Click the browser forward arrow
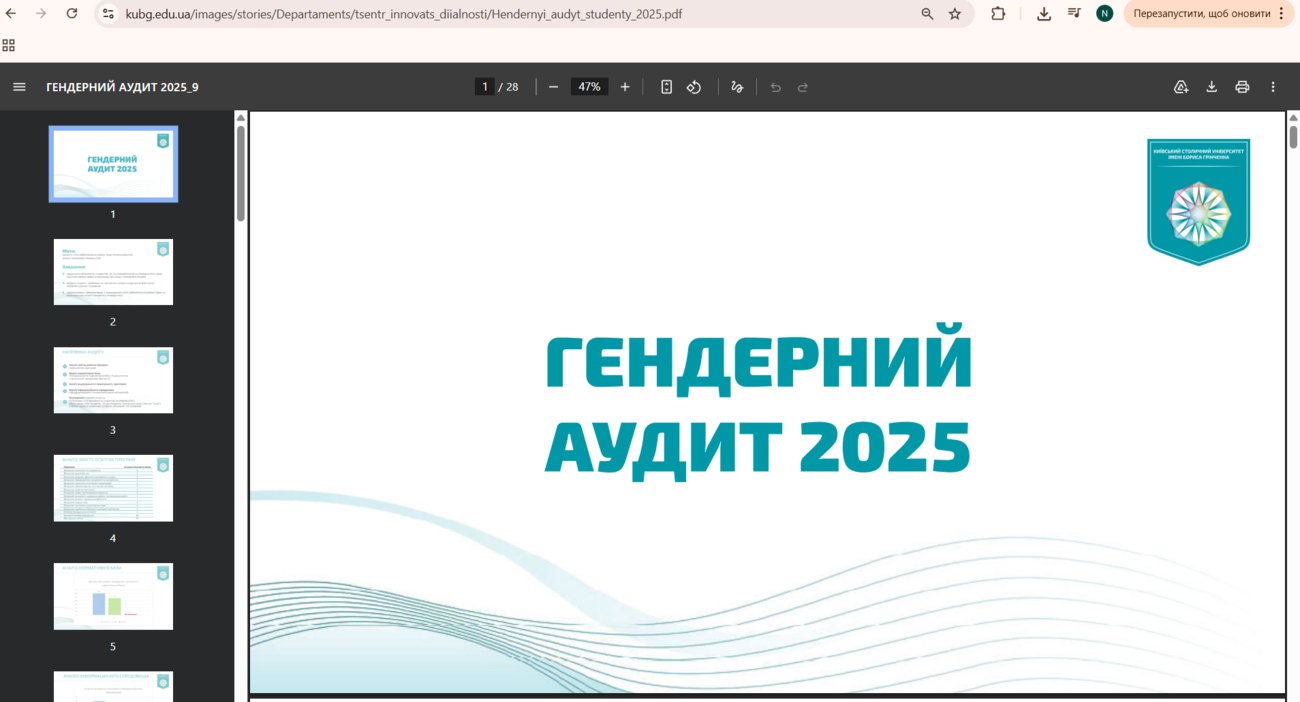This screenshot has height=702, width=1300. 41,14
